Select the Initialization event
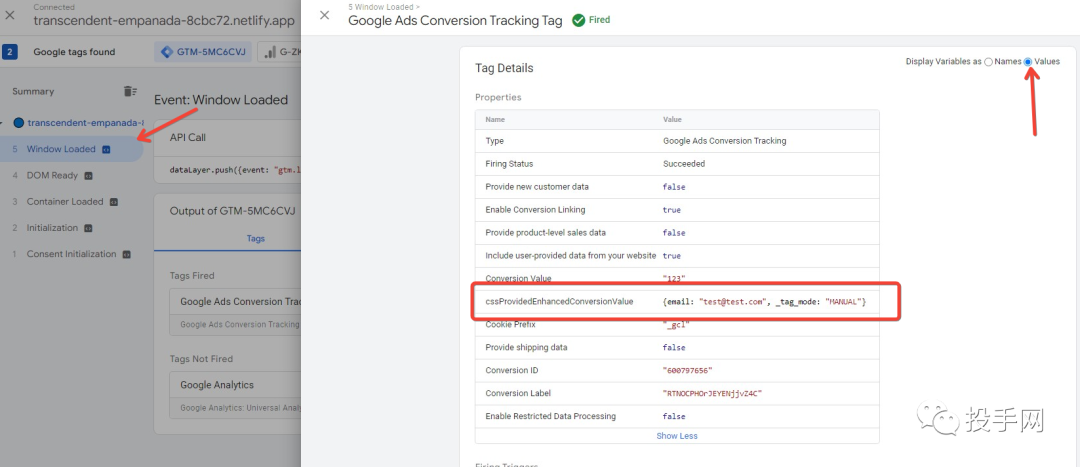This screenshot has width=1080, height=467. click(x=52, y=228)
